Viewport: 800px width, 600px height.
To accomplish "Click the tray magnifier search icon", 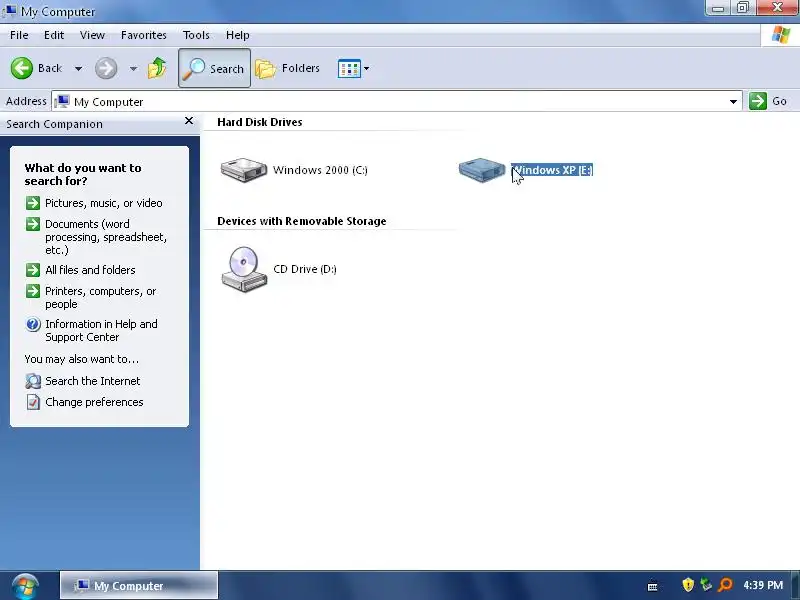I will [x=725, y=585].
